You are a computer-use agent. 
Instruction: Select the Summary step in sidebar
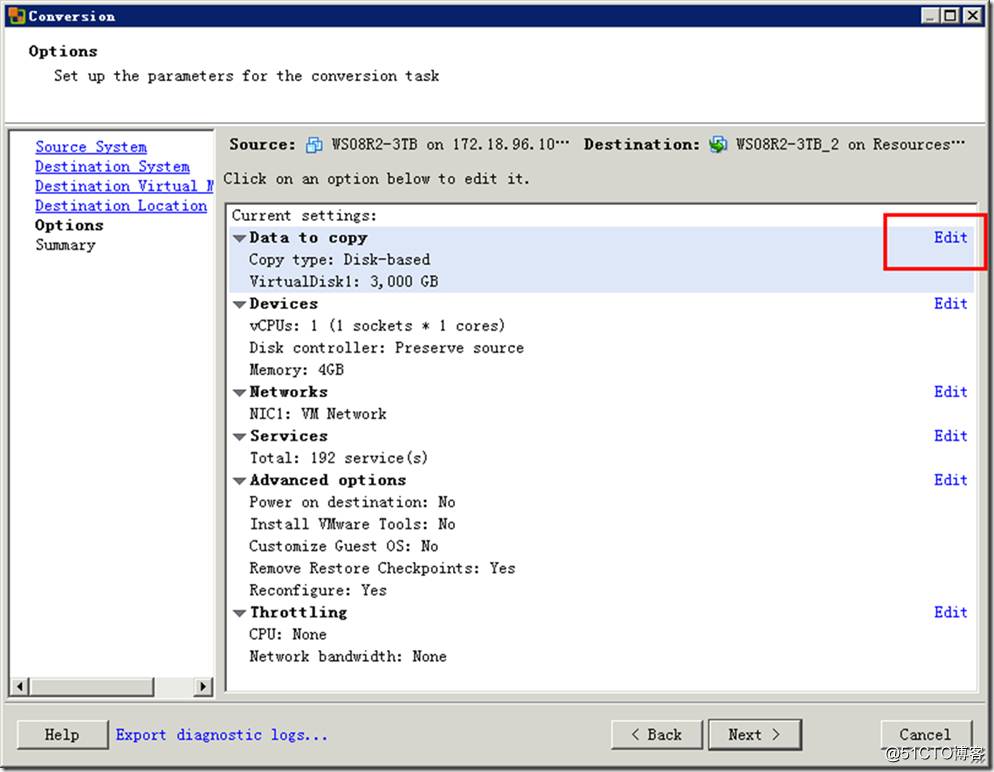(x=65, y=245)
